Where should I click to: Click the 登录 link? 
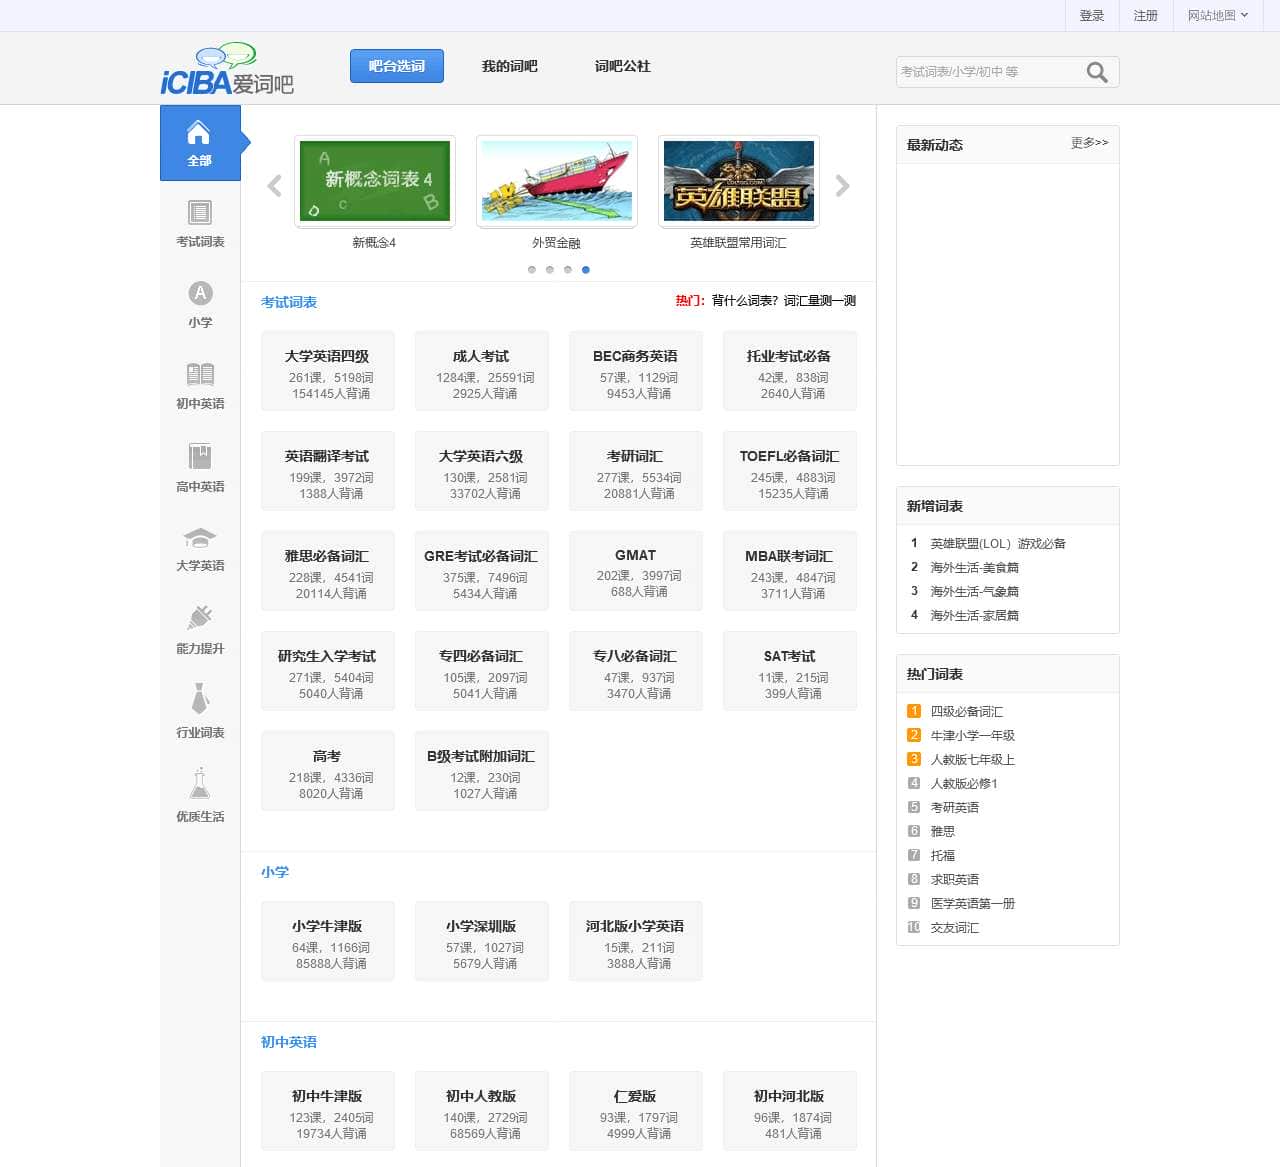click(x=1092, y=16)
